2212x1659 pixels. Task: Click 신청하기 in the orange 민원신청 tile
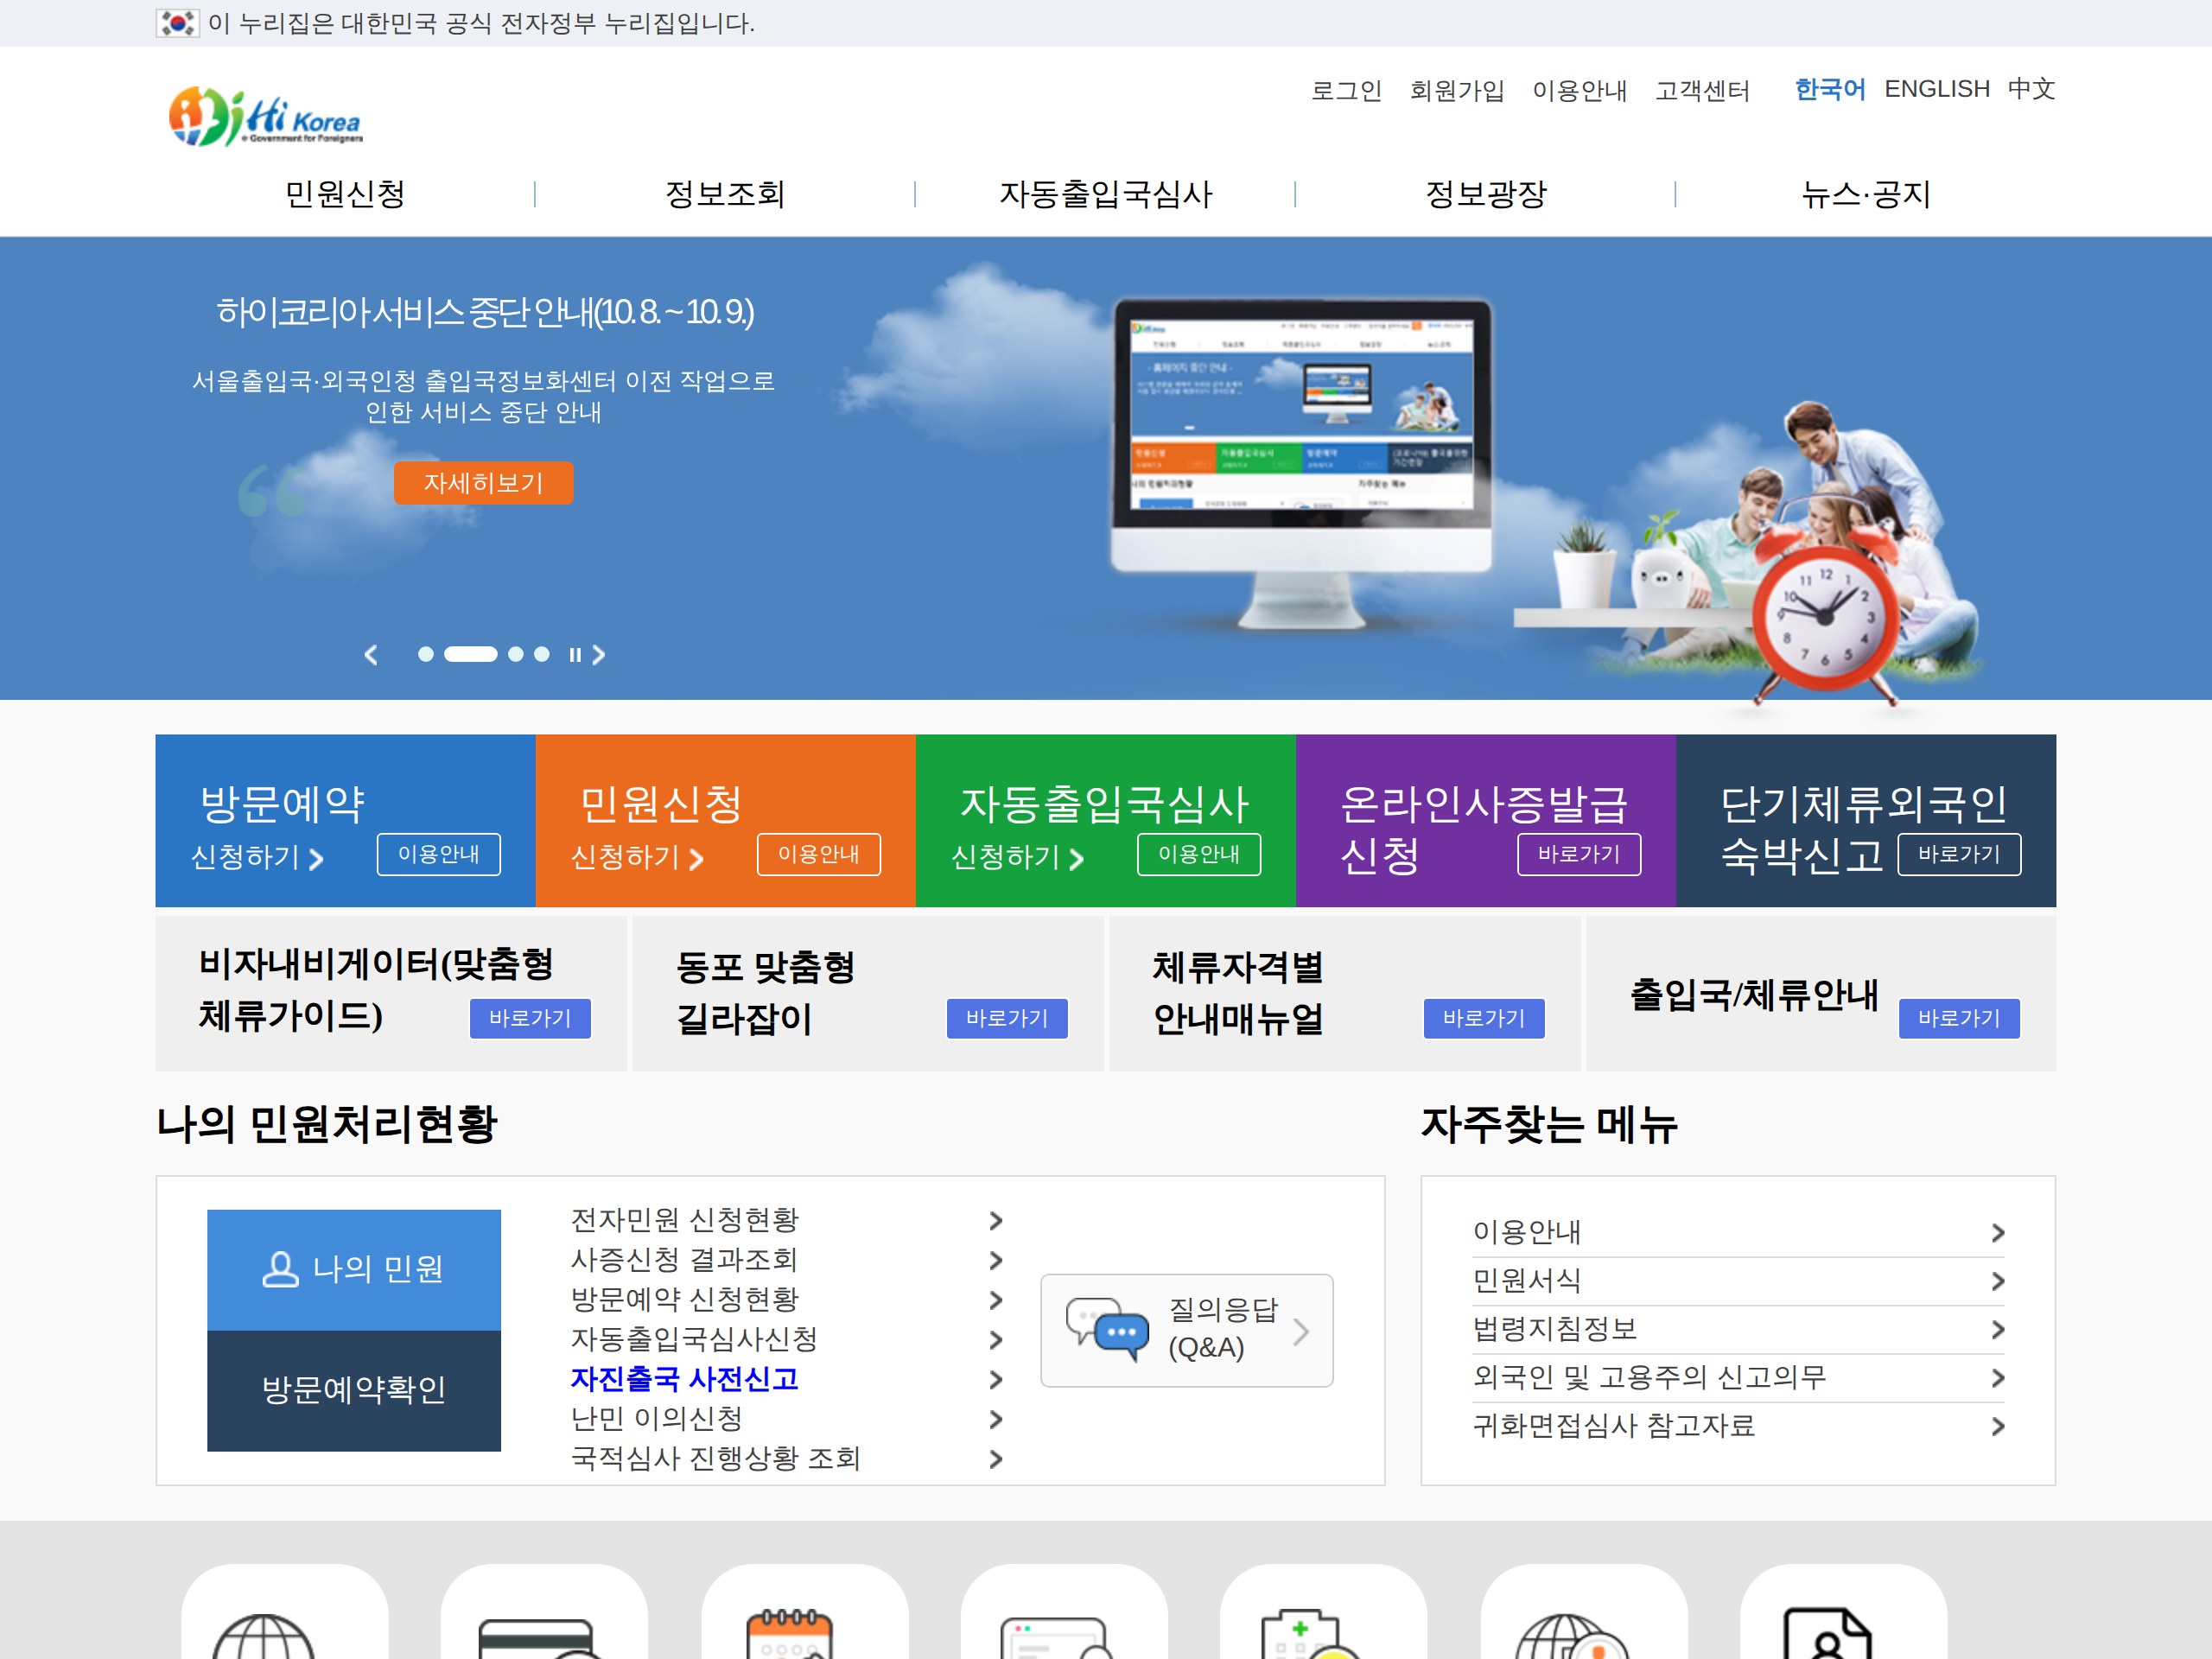[x=637, y=858]
